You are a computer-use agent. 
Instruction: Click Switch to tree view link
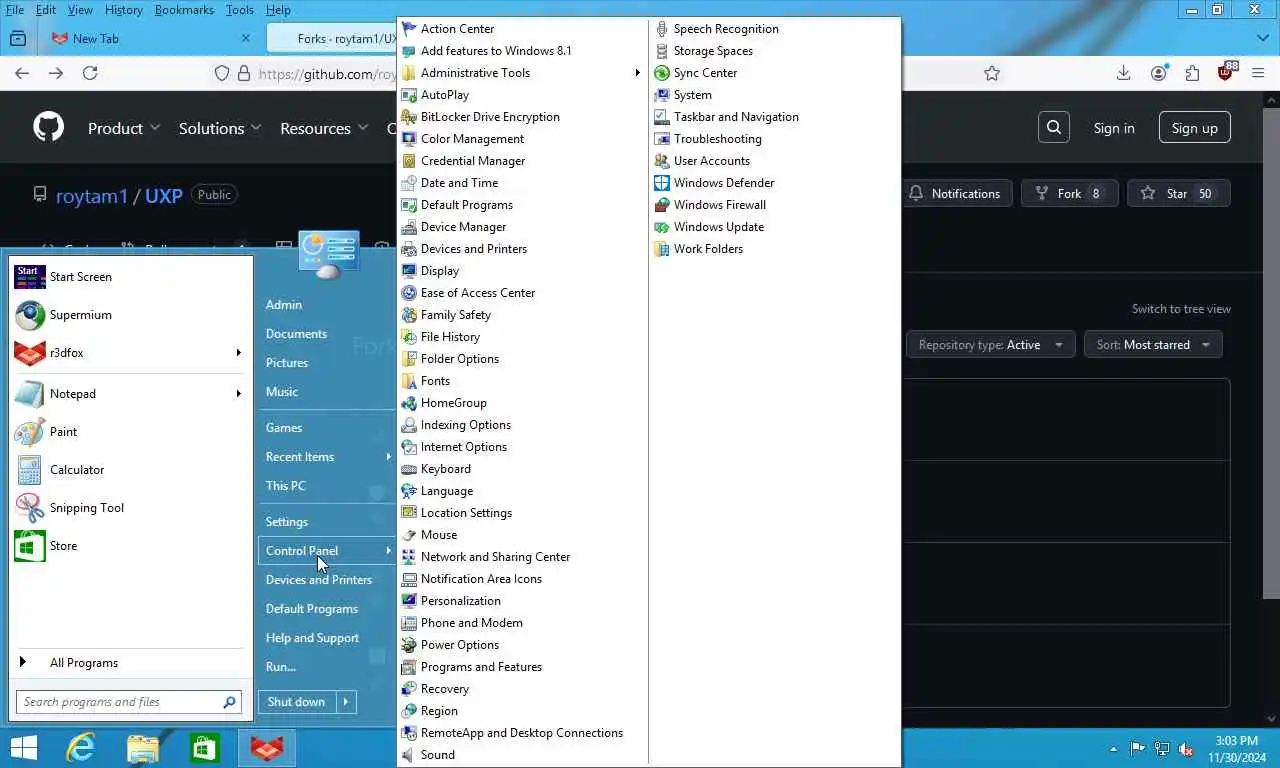(1181, 309)
